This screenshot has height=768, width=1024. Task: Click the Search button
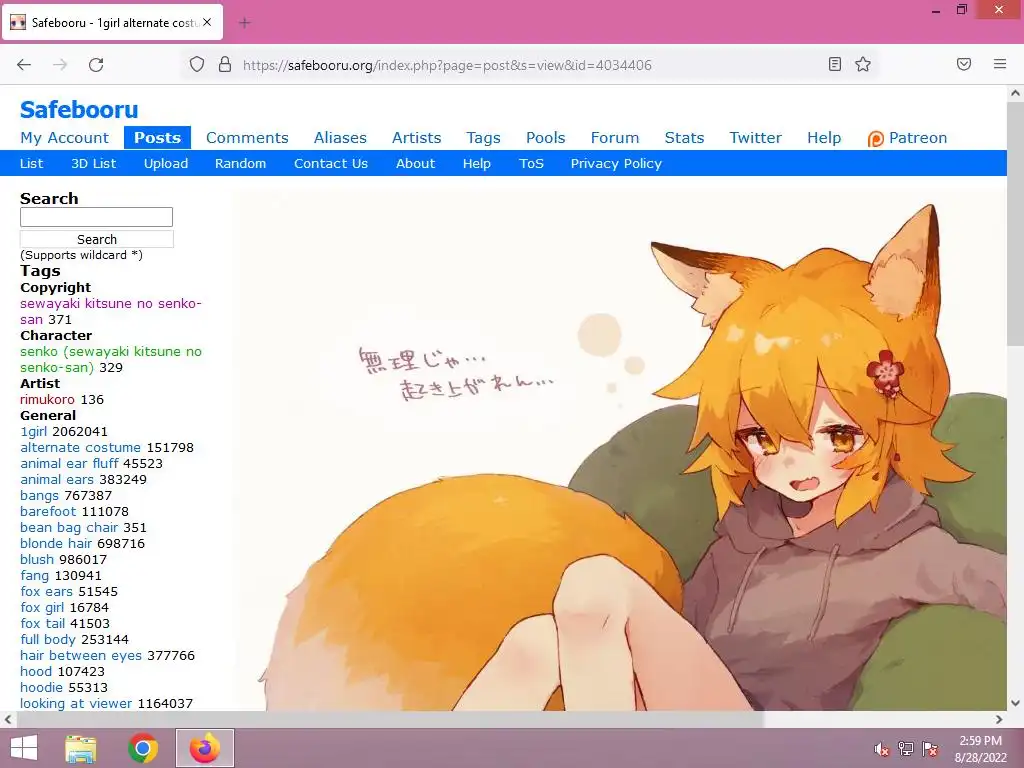click(97, 239)
